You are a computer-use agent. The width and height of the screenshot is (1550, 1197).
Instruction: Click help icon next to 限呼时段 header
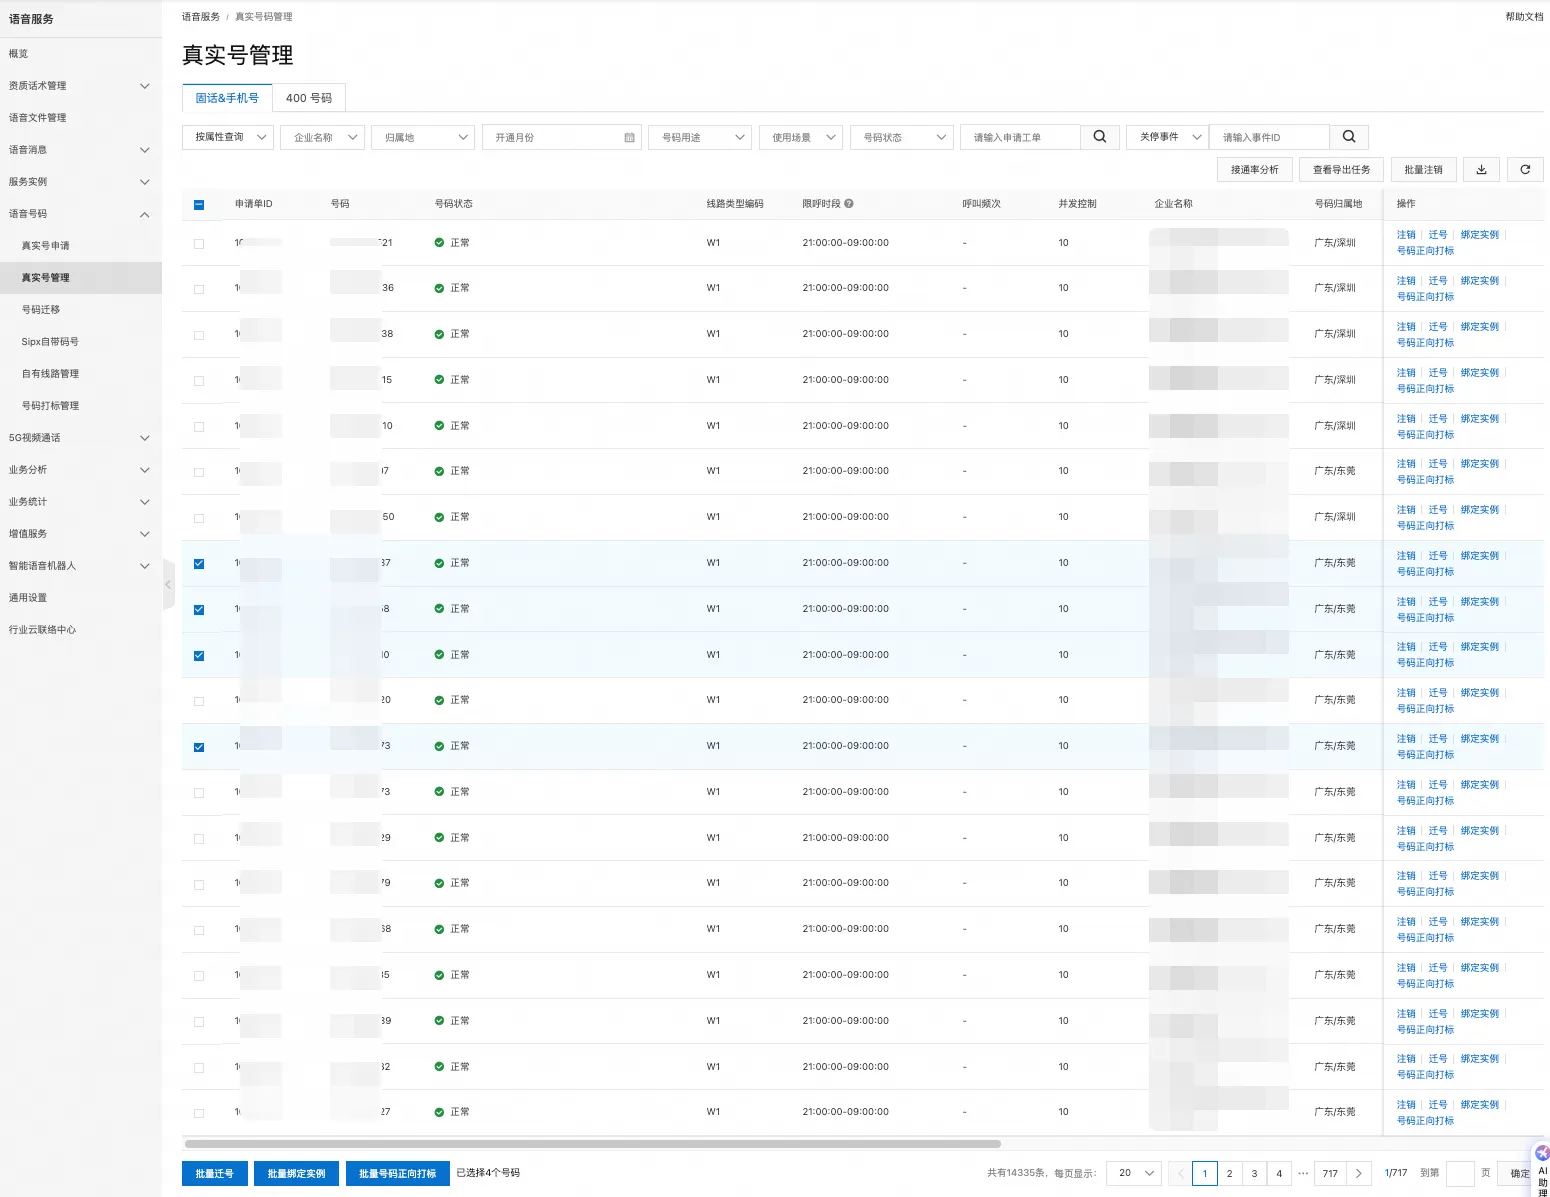tap(849, 204)
